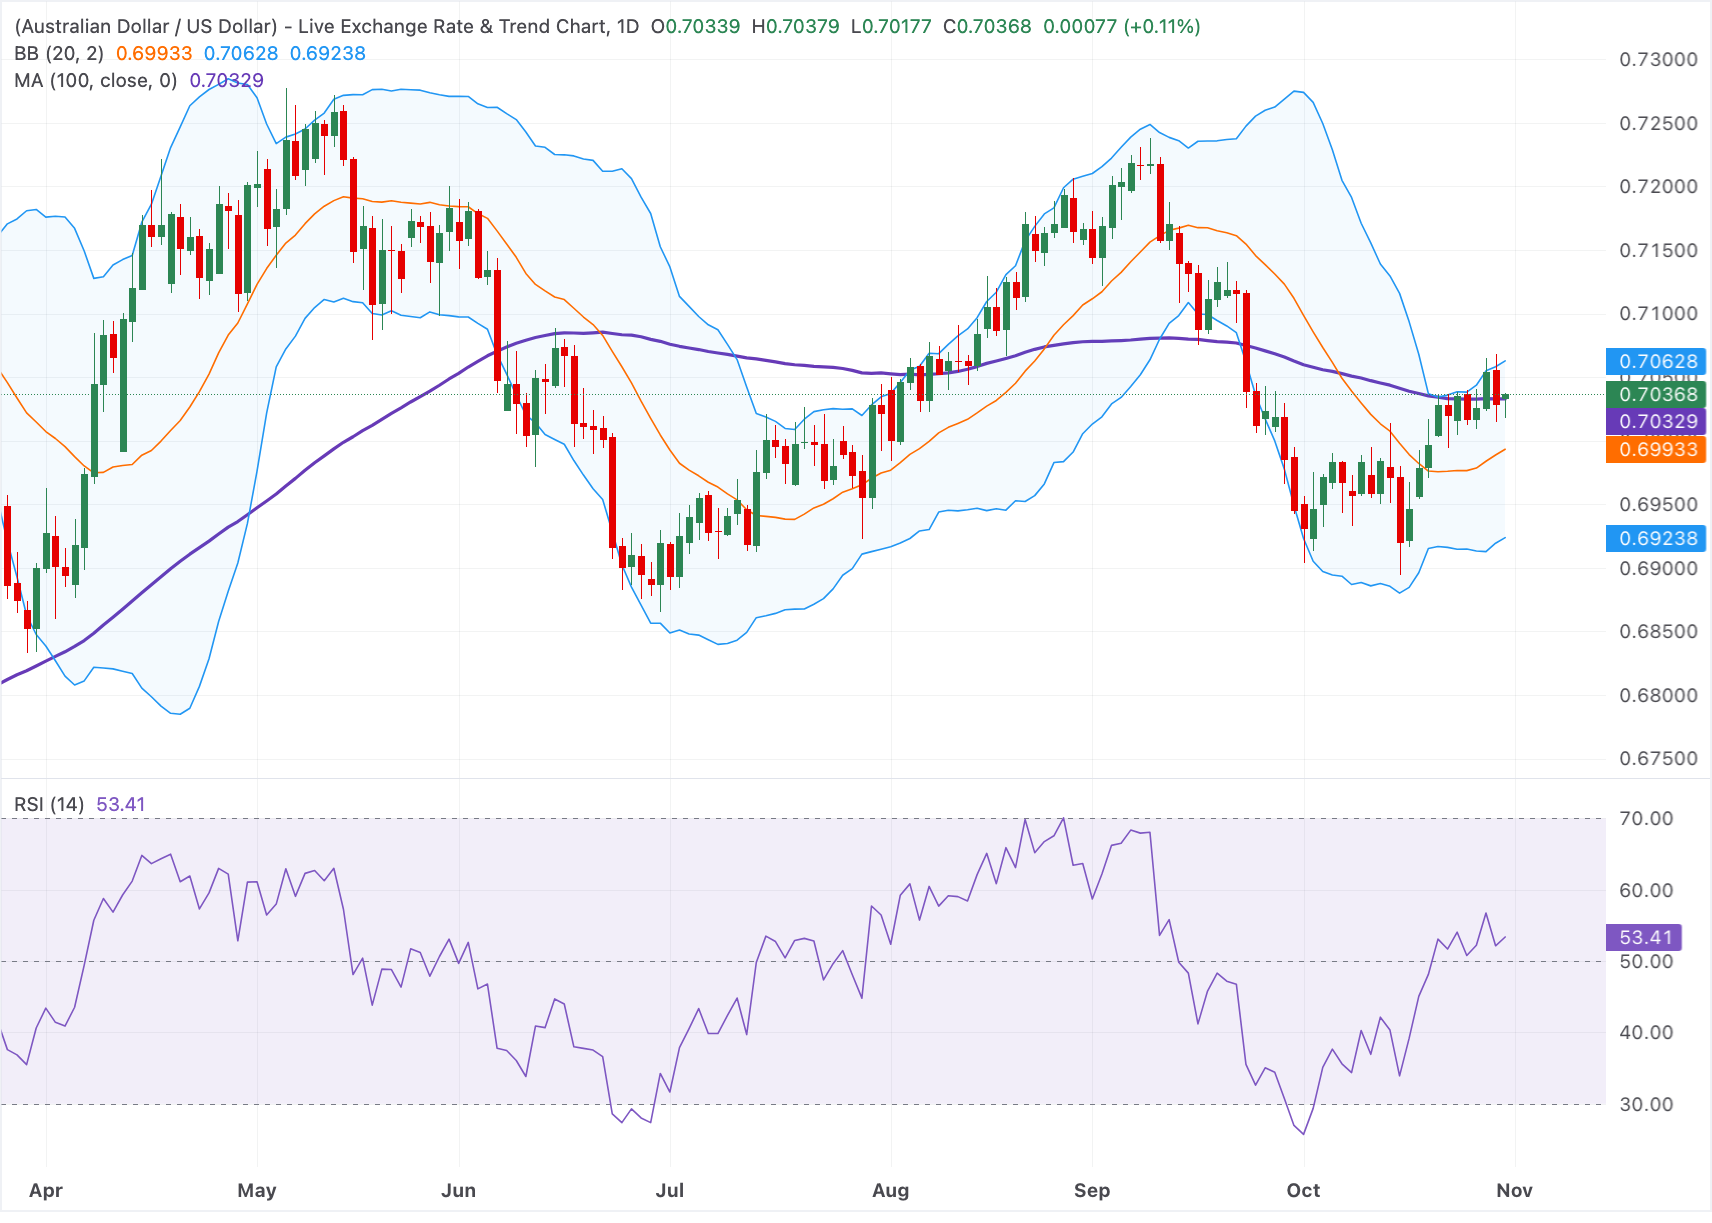This screenshot has width=1712, height=1223.
Task: Click the 70.00 RSI axis level label
Action: coord(1646,818)
